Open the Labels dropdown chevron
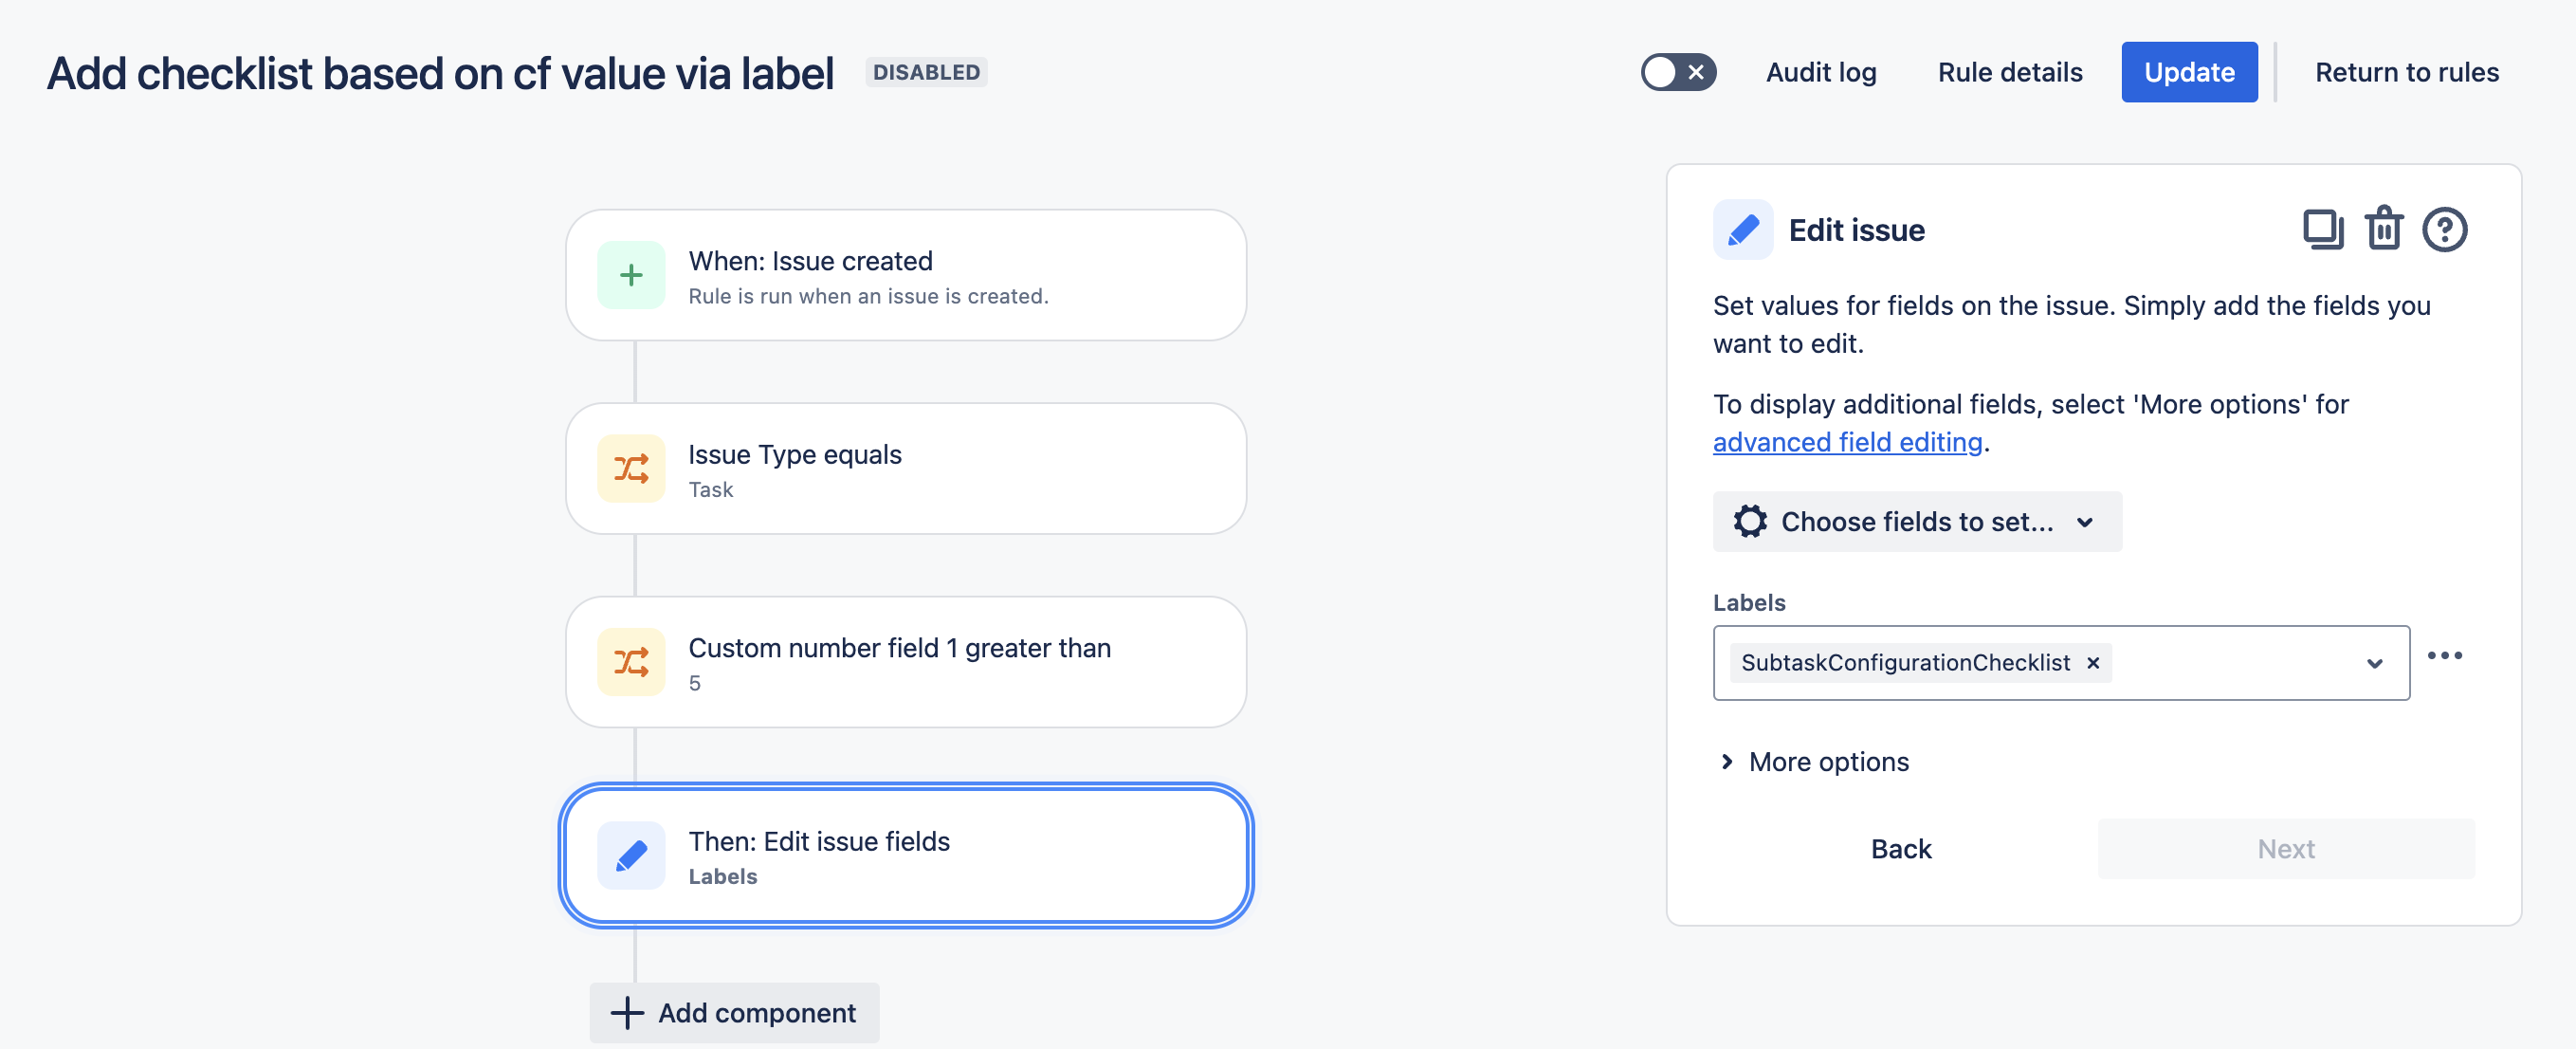Screen dimensions: 2576x1049 2374,663
